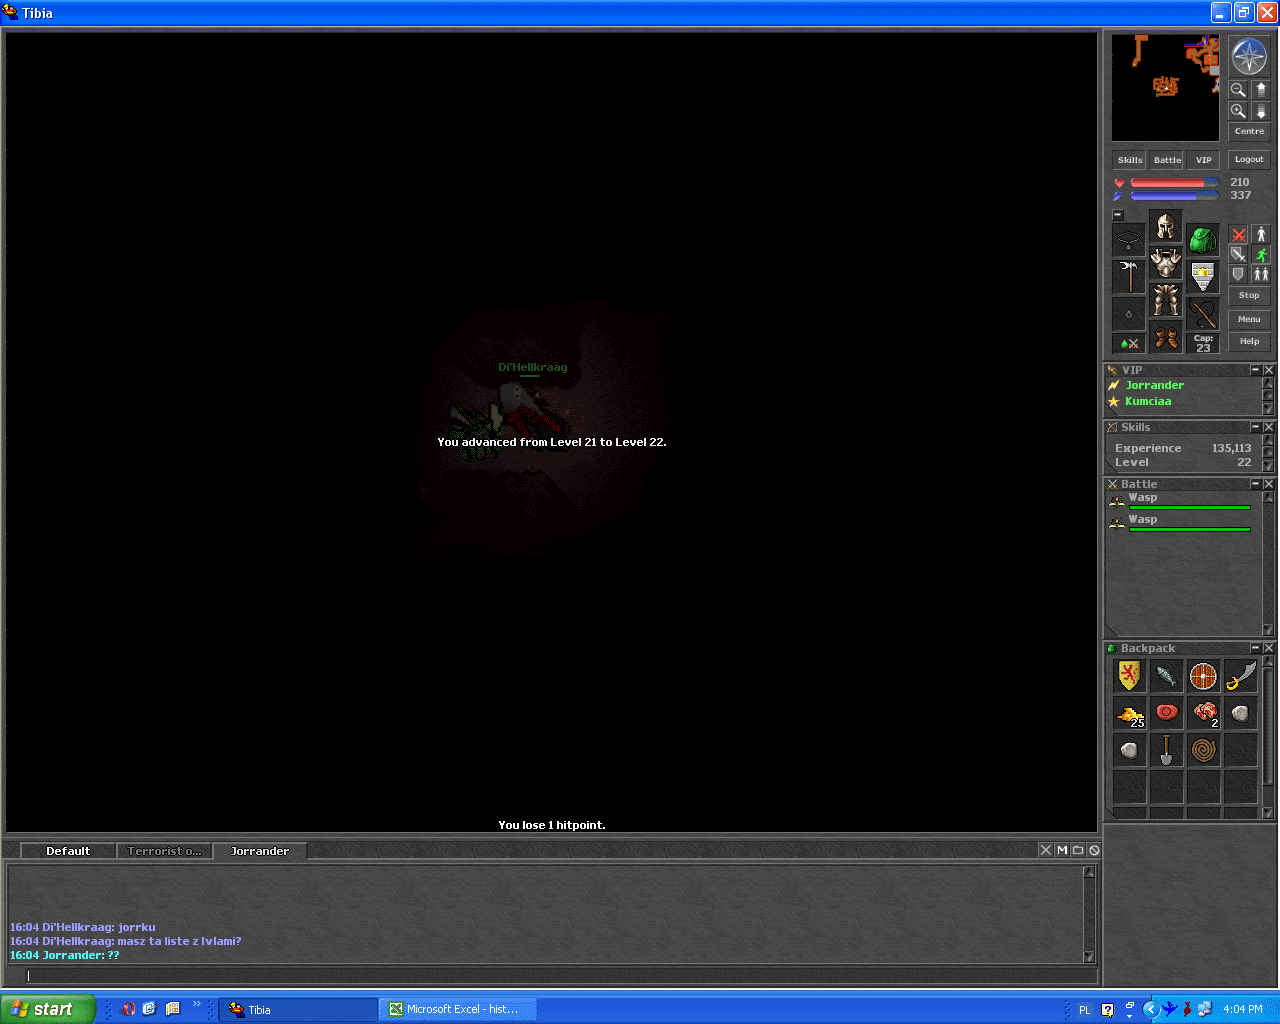The width and height of the screenshot is (1280, 1024).
Task: Select the crown shield slot
Action: (1203, 277)
